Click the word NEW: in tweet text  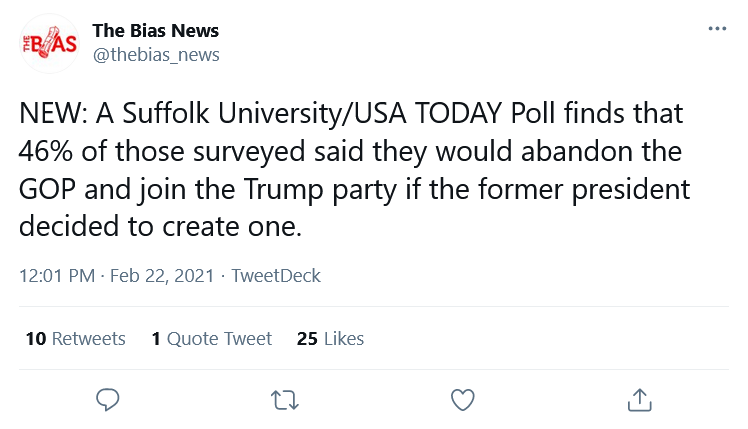(x=53, y=114)
